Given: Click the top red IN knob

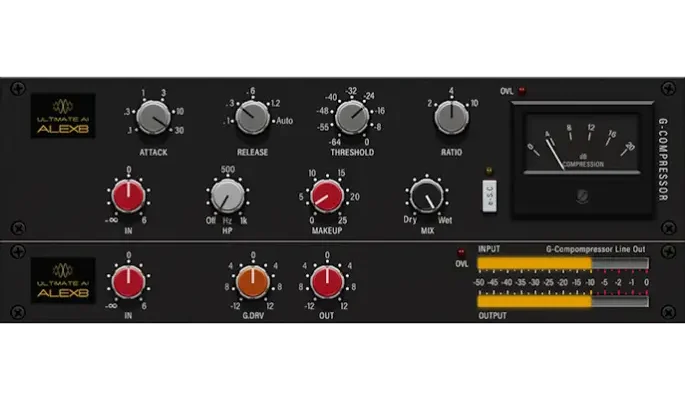Looking at the screenshot, I should (128, 195).
